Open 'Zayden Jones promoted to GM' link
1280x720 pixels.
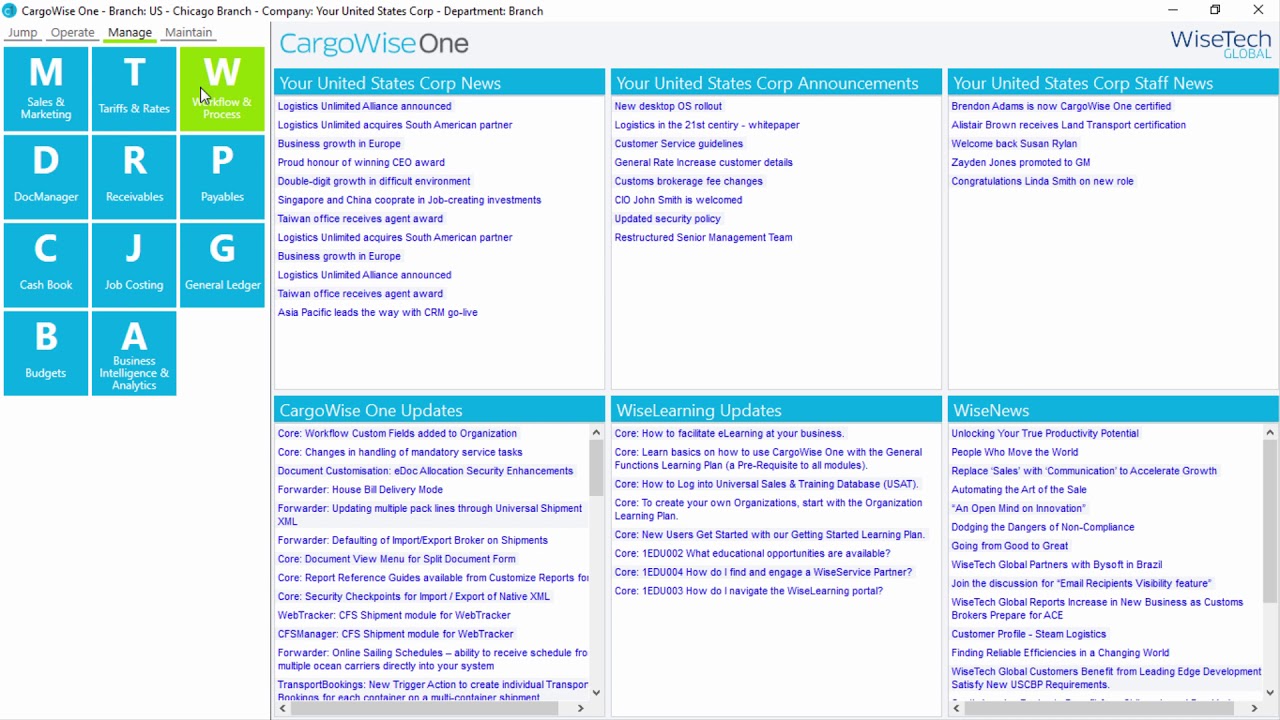click(1021, 162)
